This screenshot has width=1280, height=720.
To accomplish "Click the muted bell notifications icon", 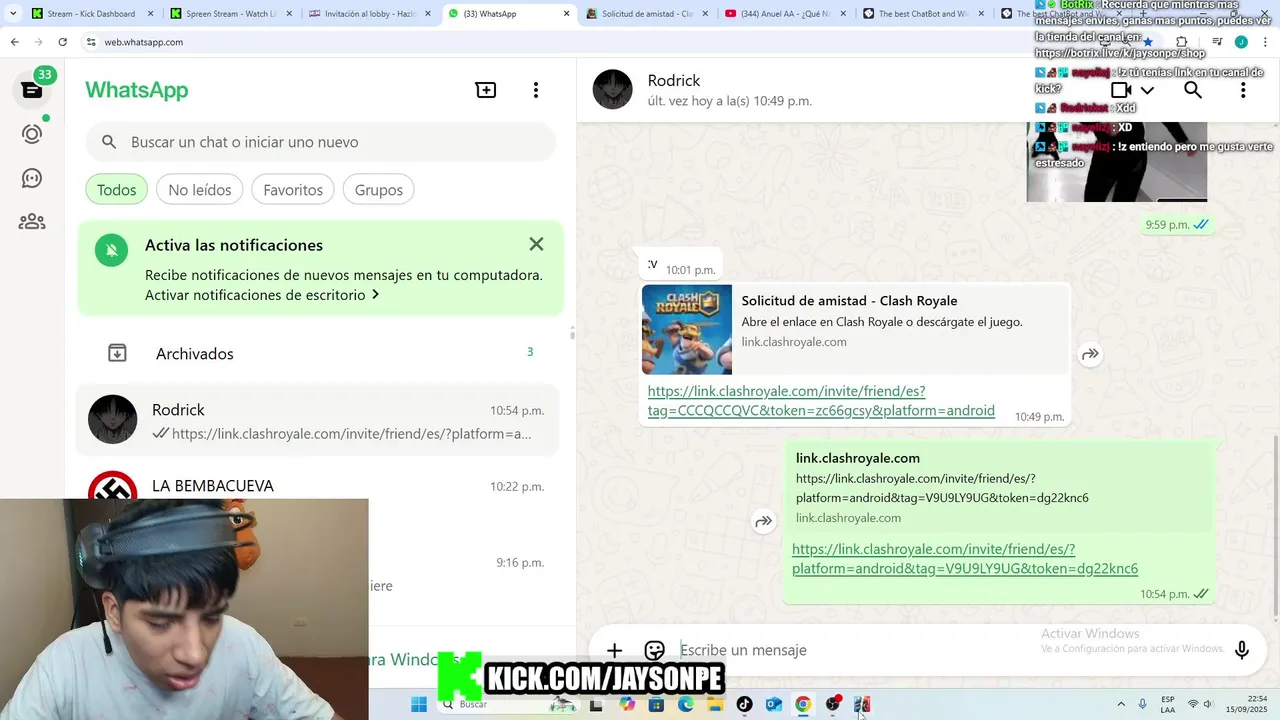I will pos(111,250).
